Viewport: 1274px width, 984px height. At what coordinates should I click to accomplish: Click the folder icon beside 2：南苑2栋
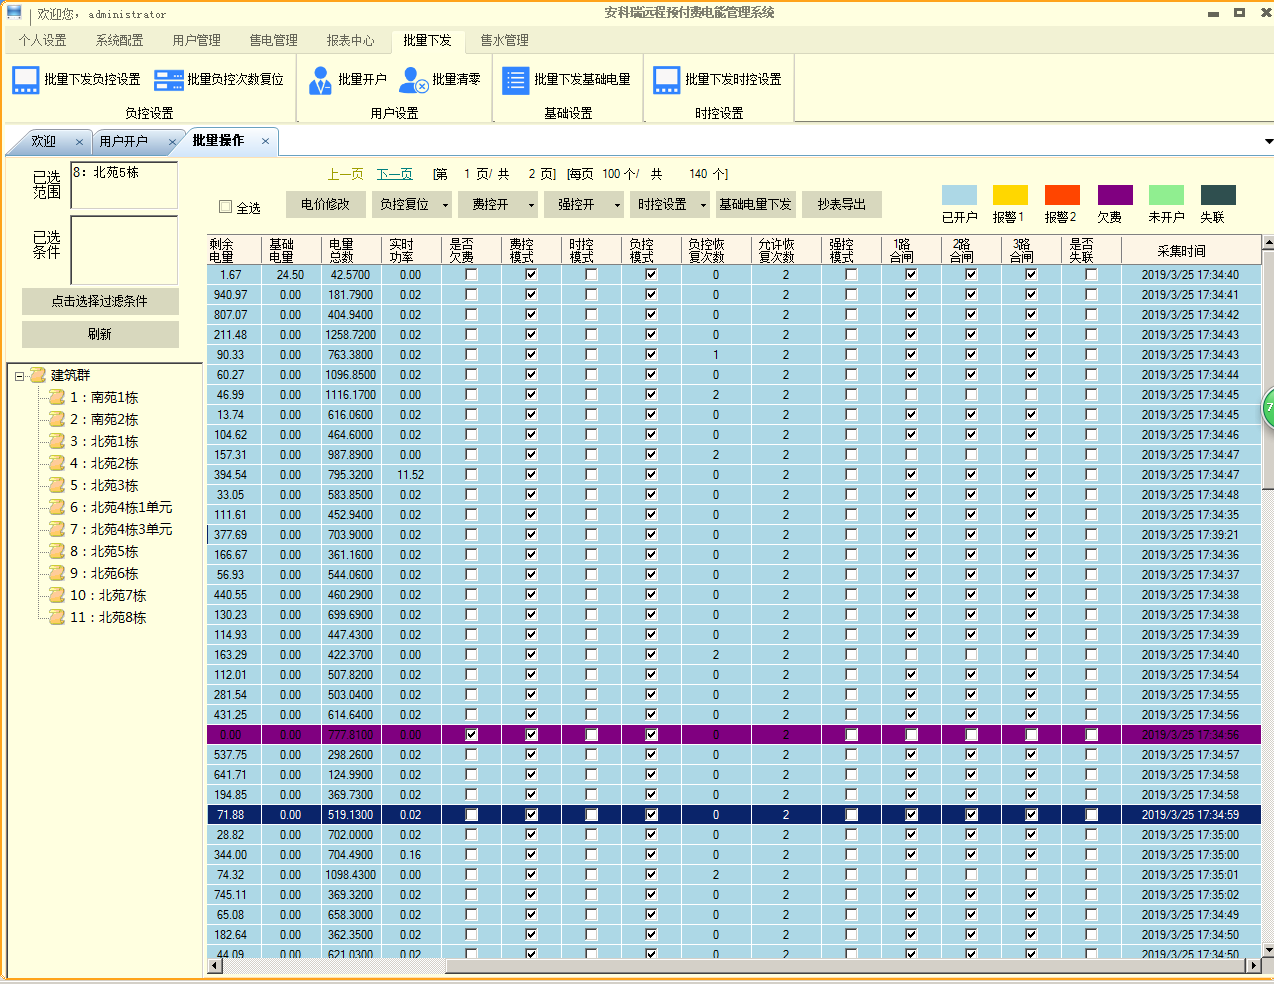[57, 419]
